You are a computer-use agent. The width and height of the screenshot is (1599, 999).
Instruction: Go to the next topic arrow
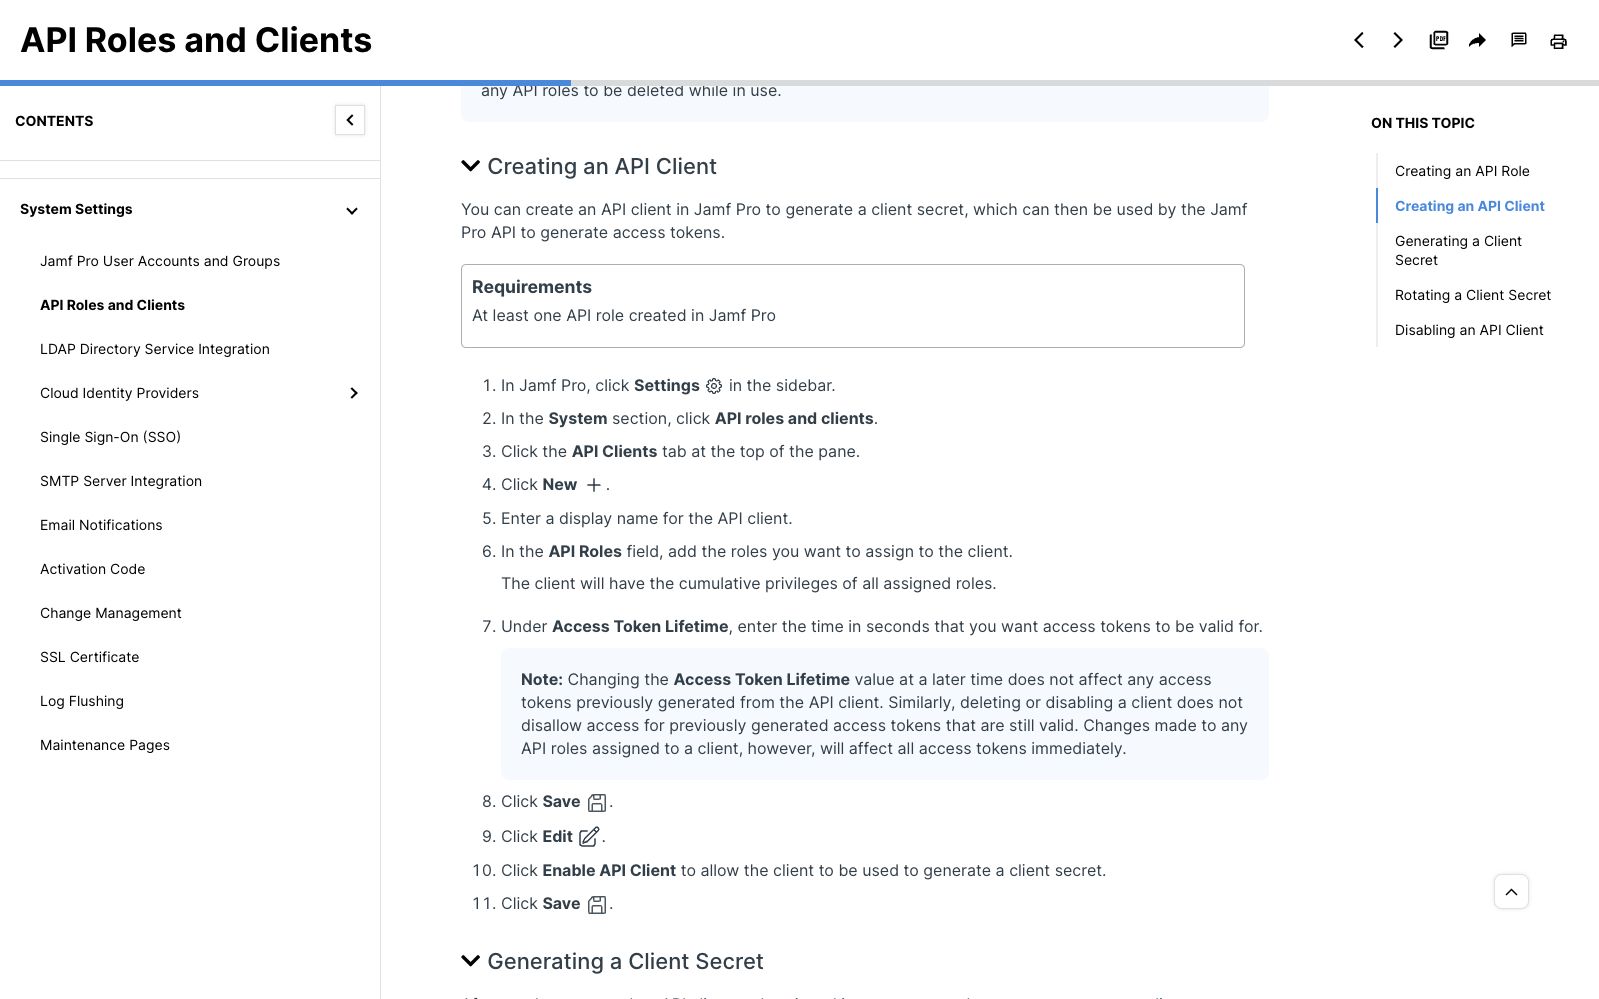click(1398, 40)
